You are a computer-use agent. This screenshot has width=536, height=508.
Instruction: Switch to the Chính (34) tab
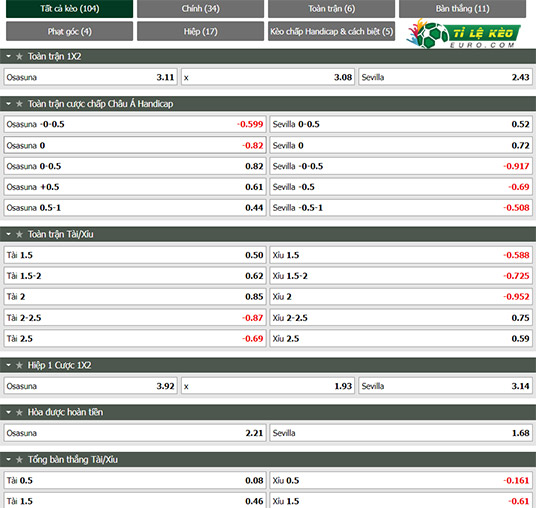[200, 9]
